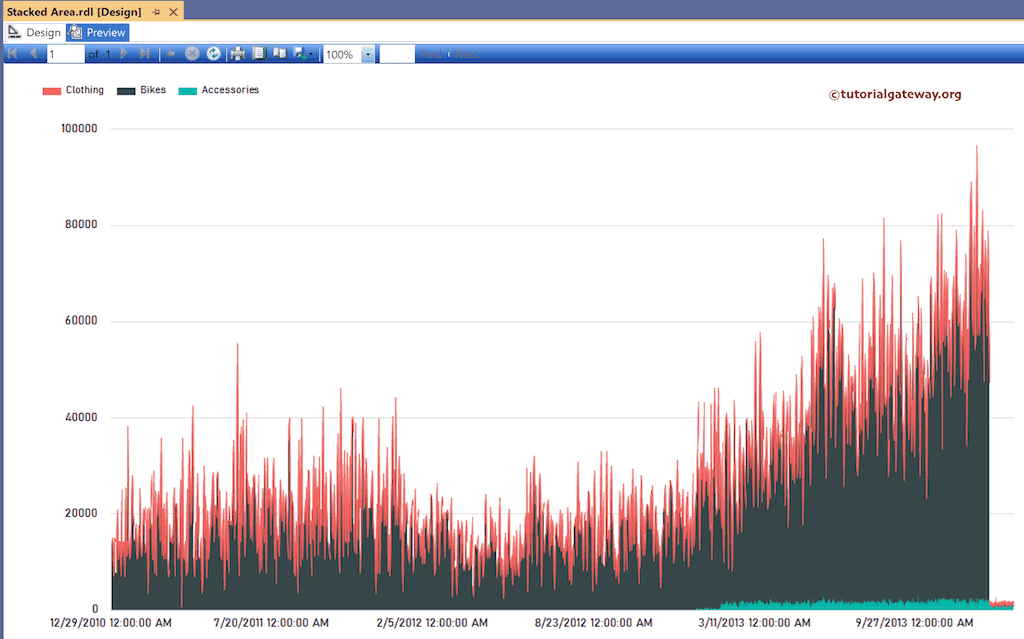Click the 40000 y-axis label
The image size is (1024, 639).
click(81, 417)
